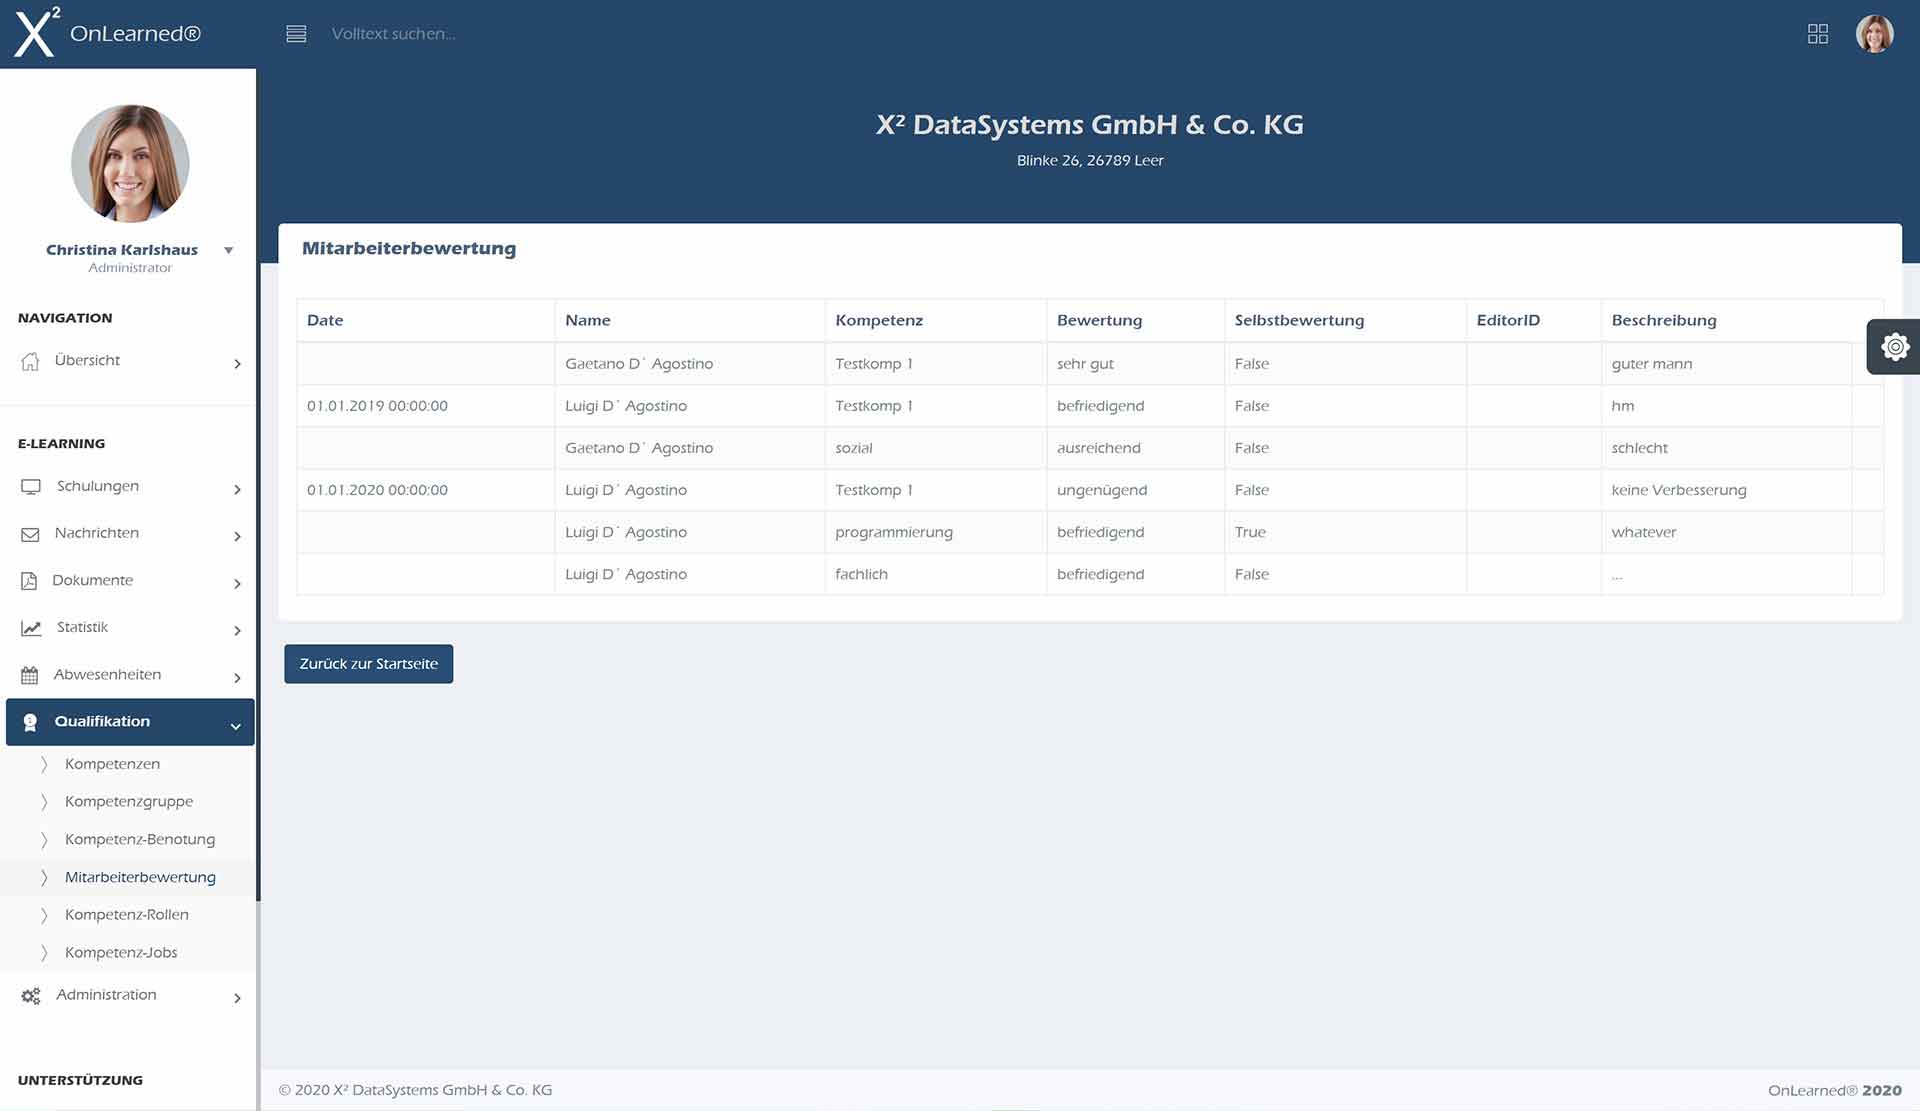Open the Übersicht menu item
The image size is (1920, 1111).
[x=130, y=361]
